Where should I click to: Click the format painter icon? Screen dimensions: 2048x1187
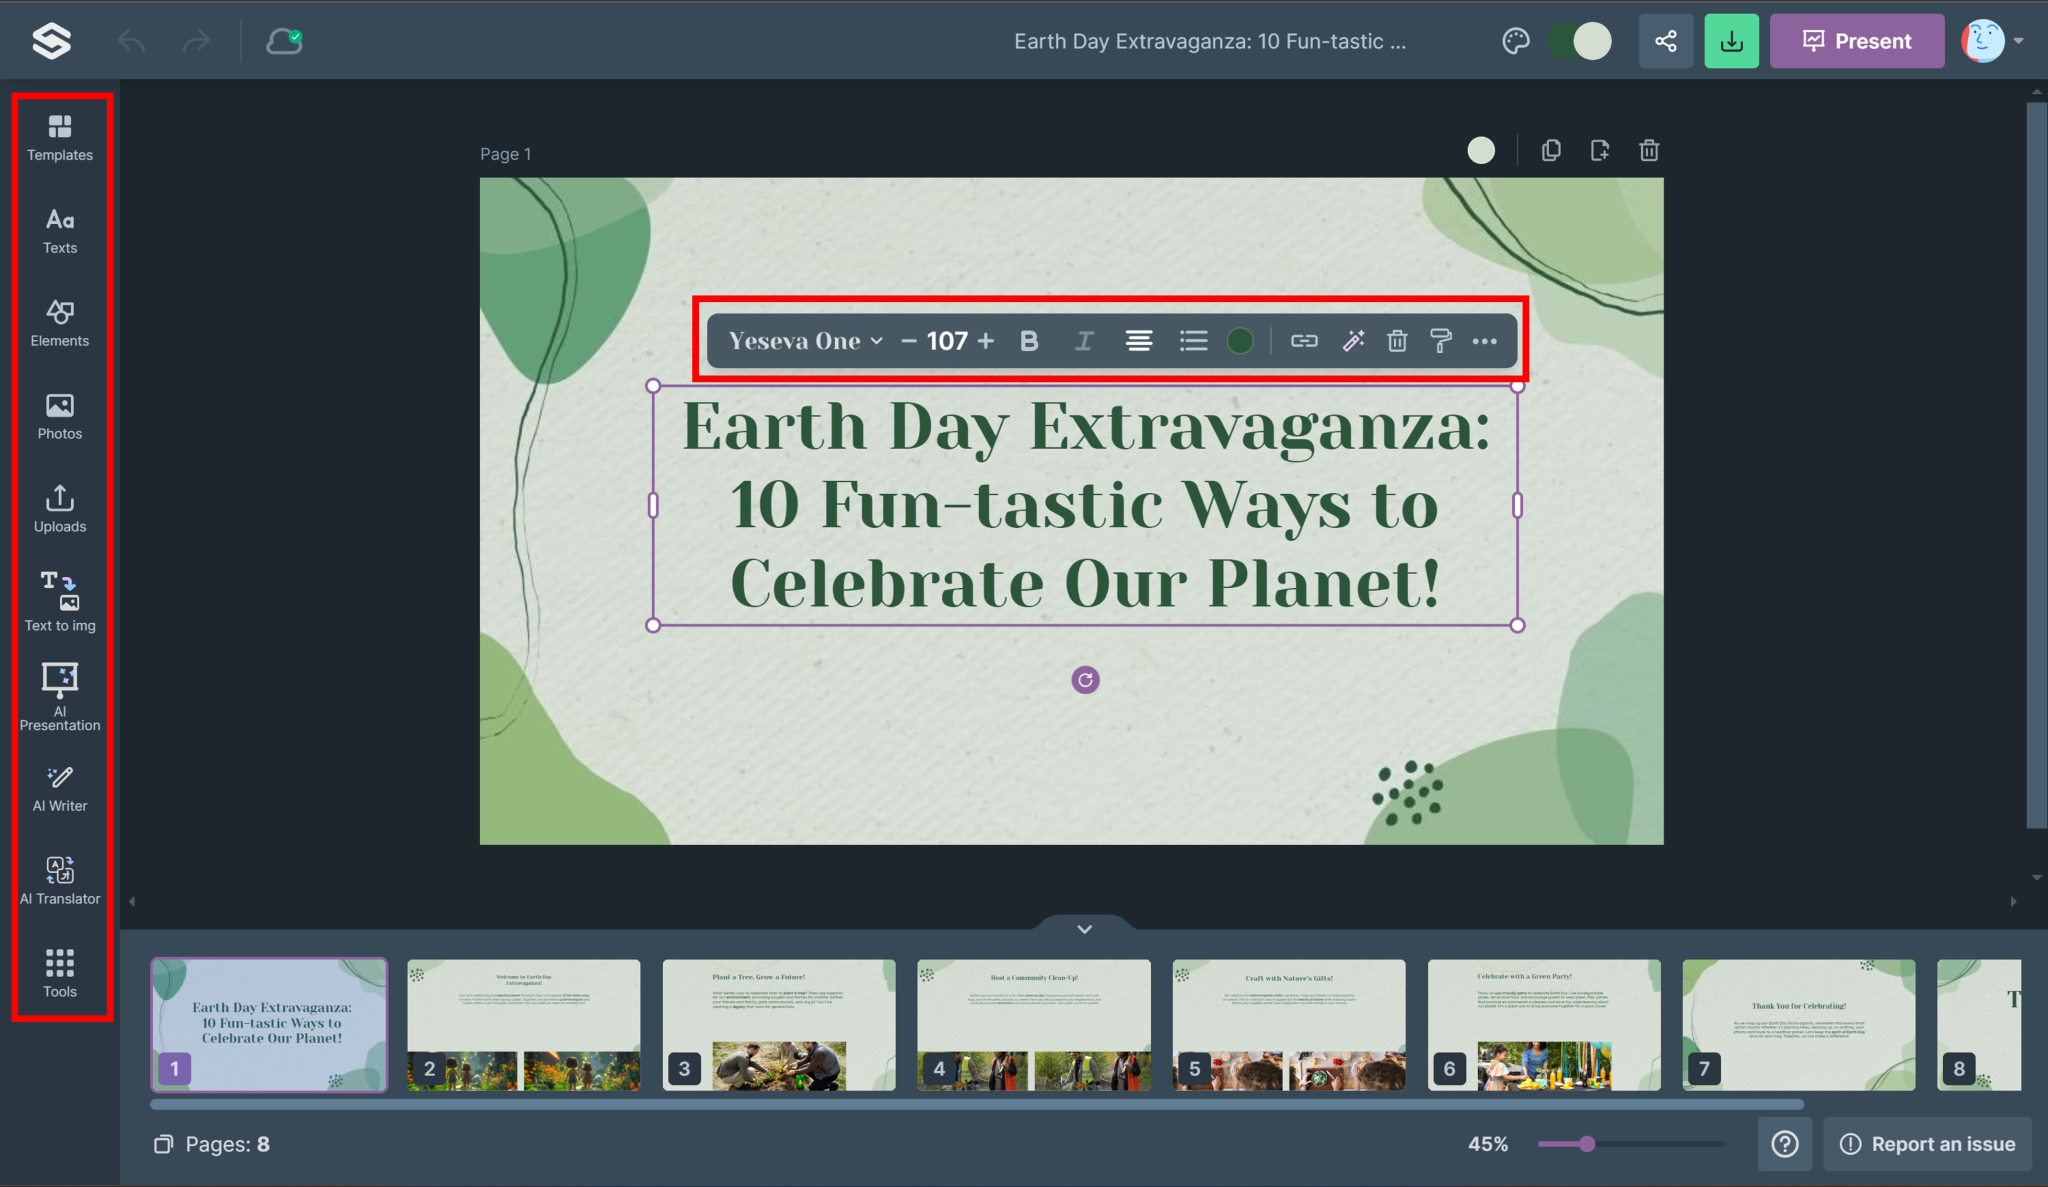(1440, 341)
